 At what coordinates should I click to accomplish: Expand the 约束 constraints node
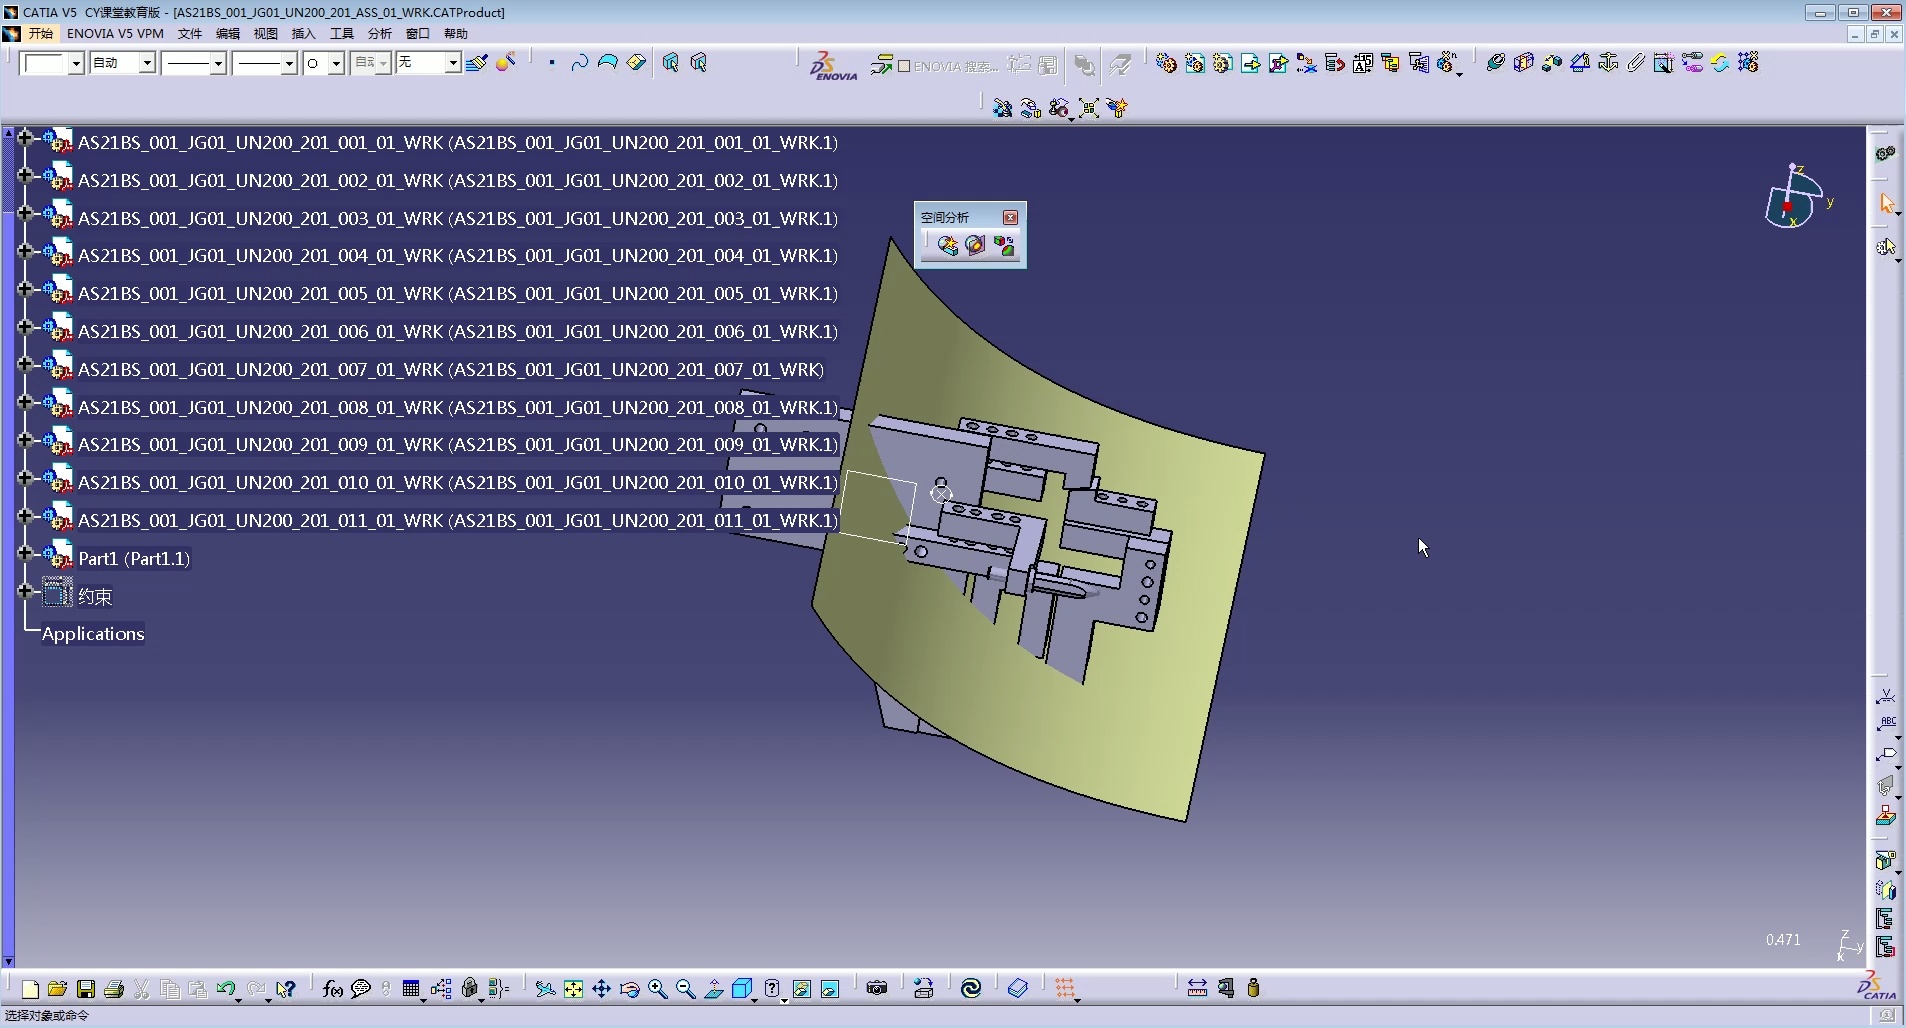point(25,591)
